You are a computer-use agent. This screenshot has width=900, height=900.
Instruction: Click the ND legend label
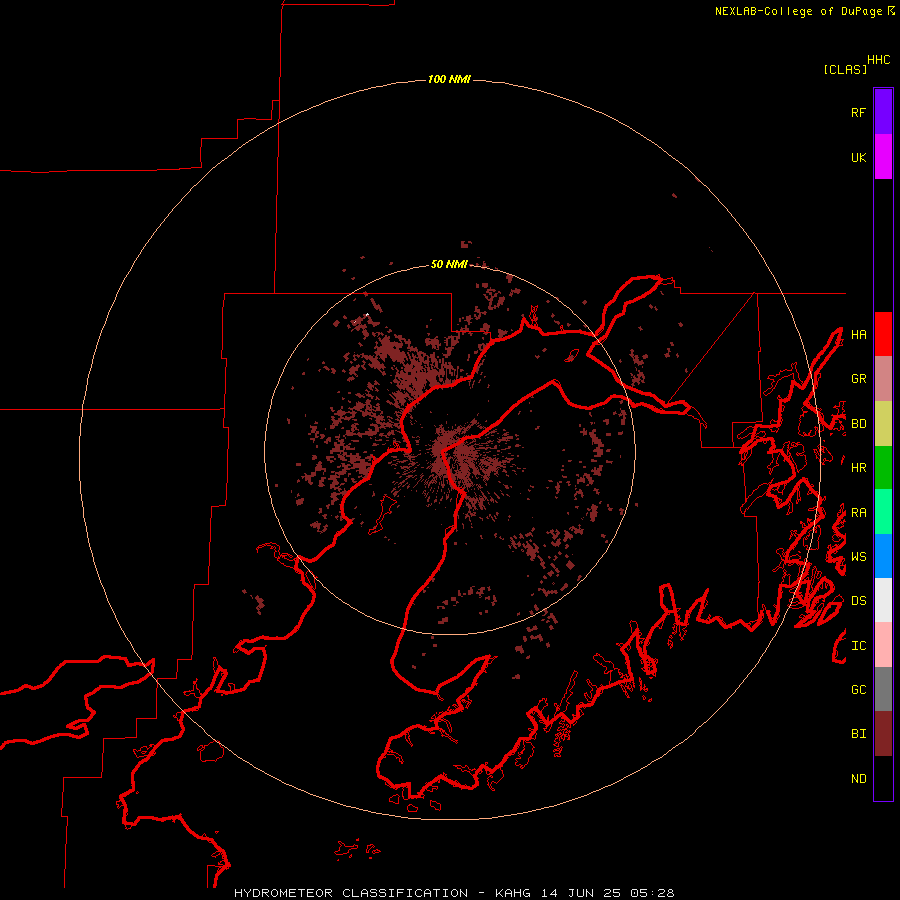858,779
